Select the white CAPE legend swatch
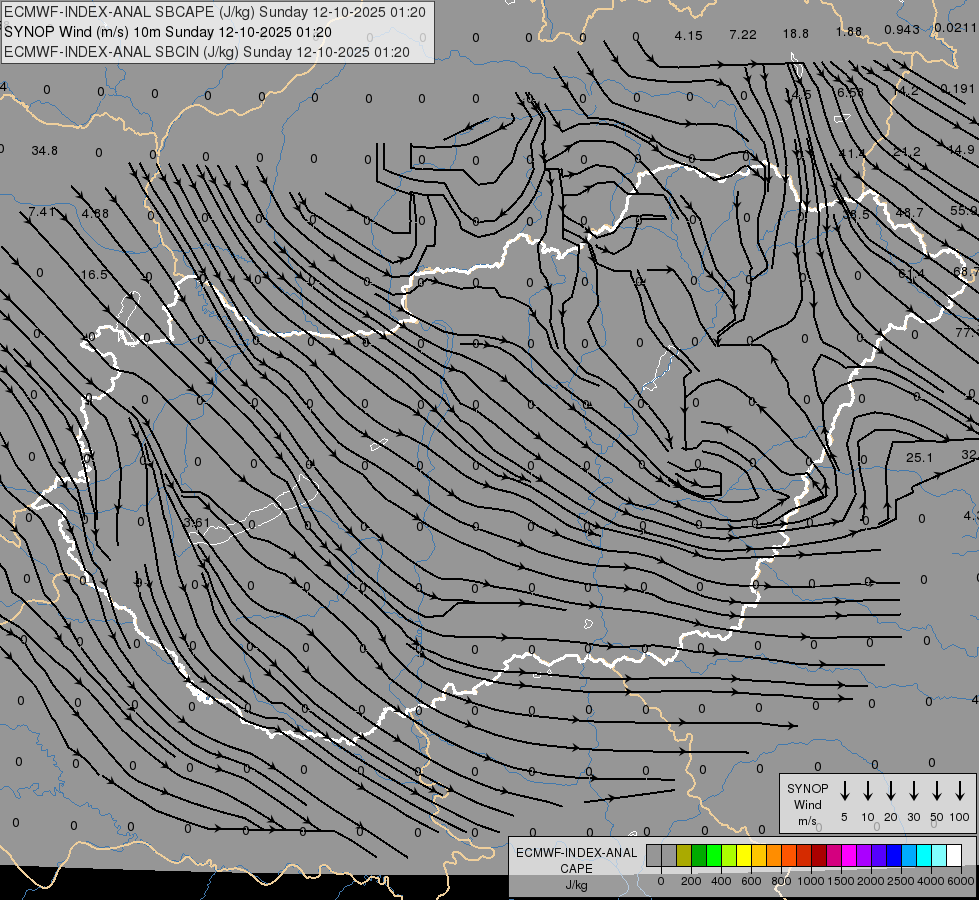Screen dimensions: 979x900 954,855
